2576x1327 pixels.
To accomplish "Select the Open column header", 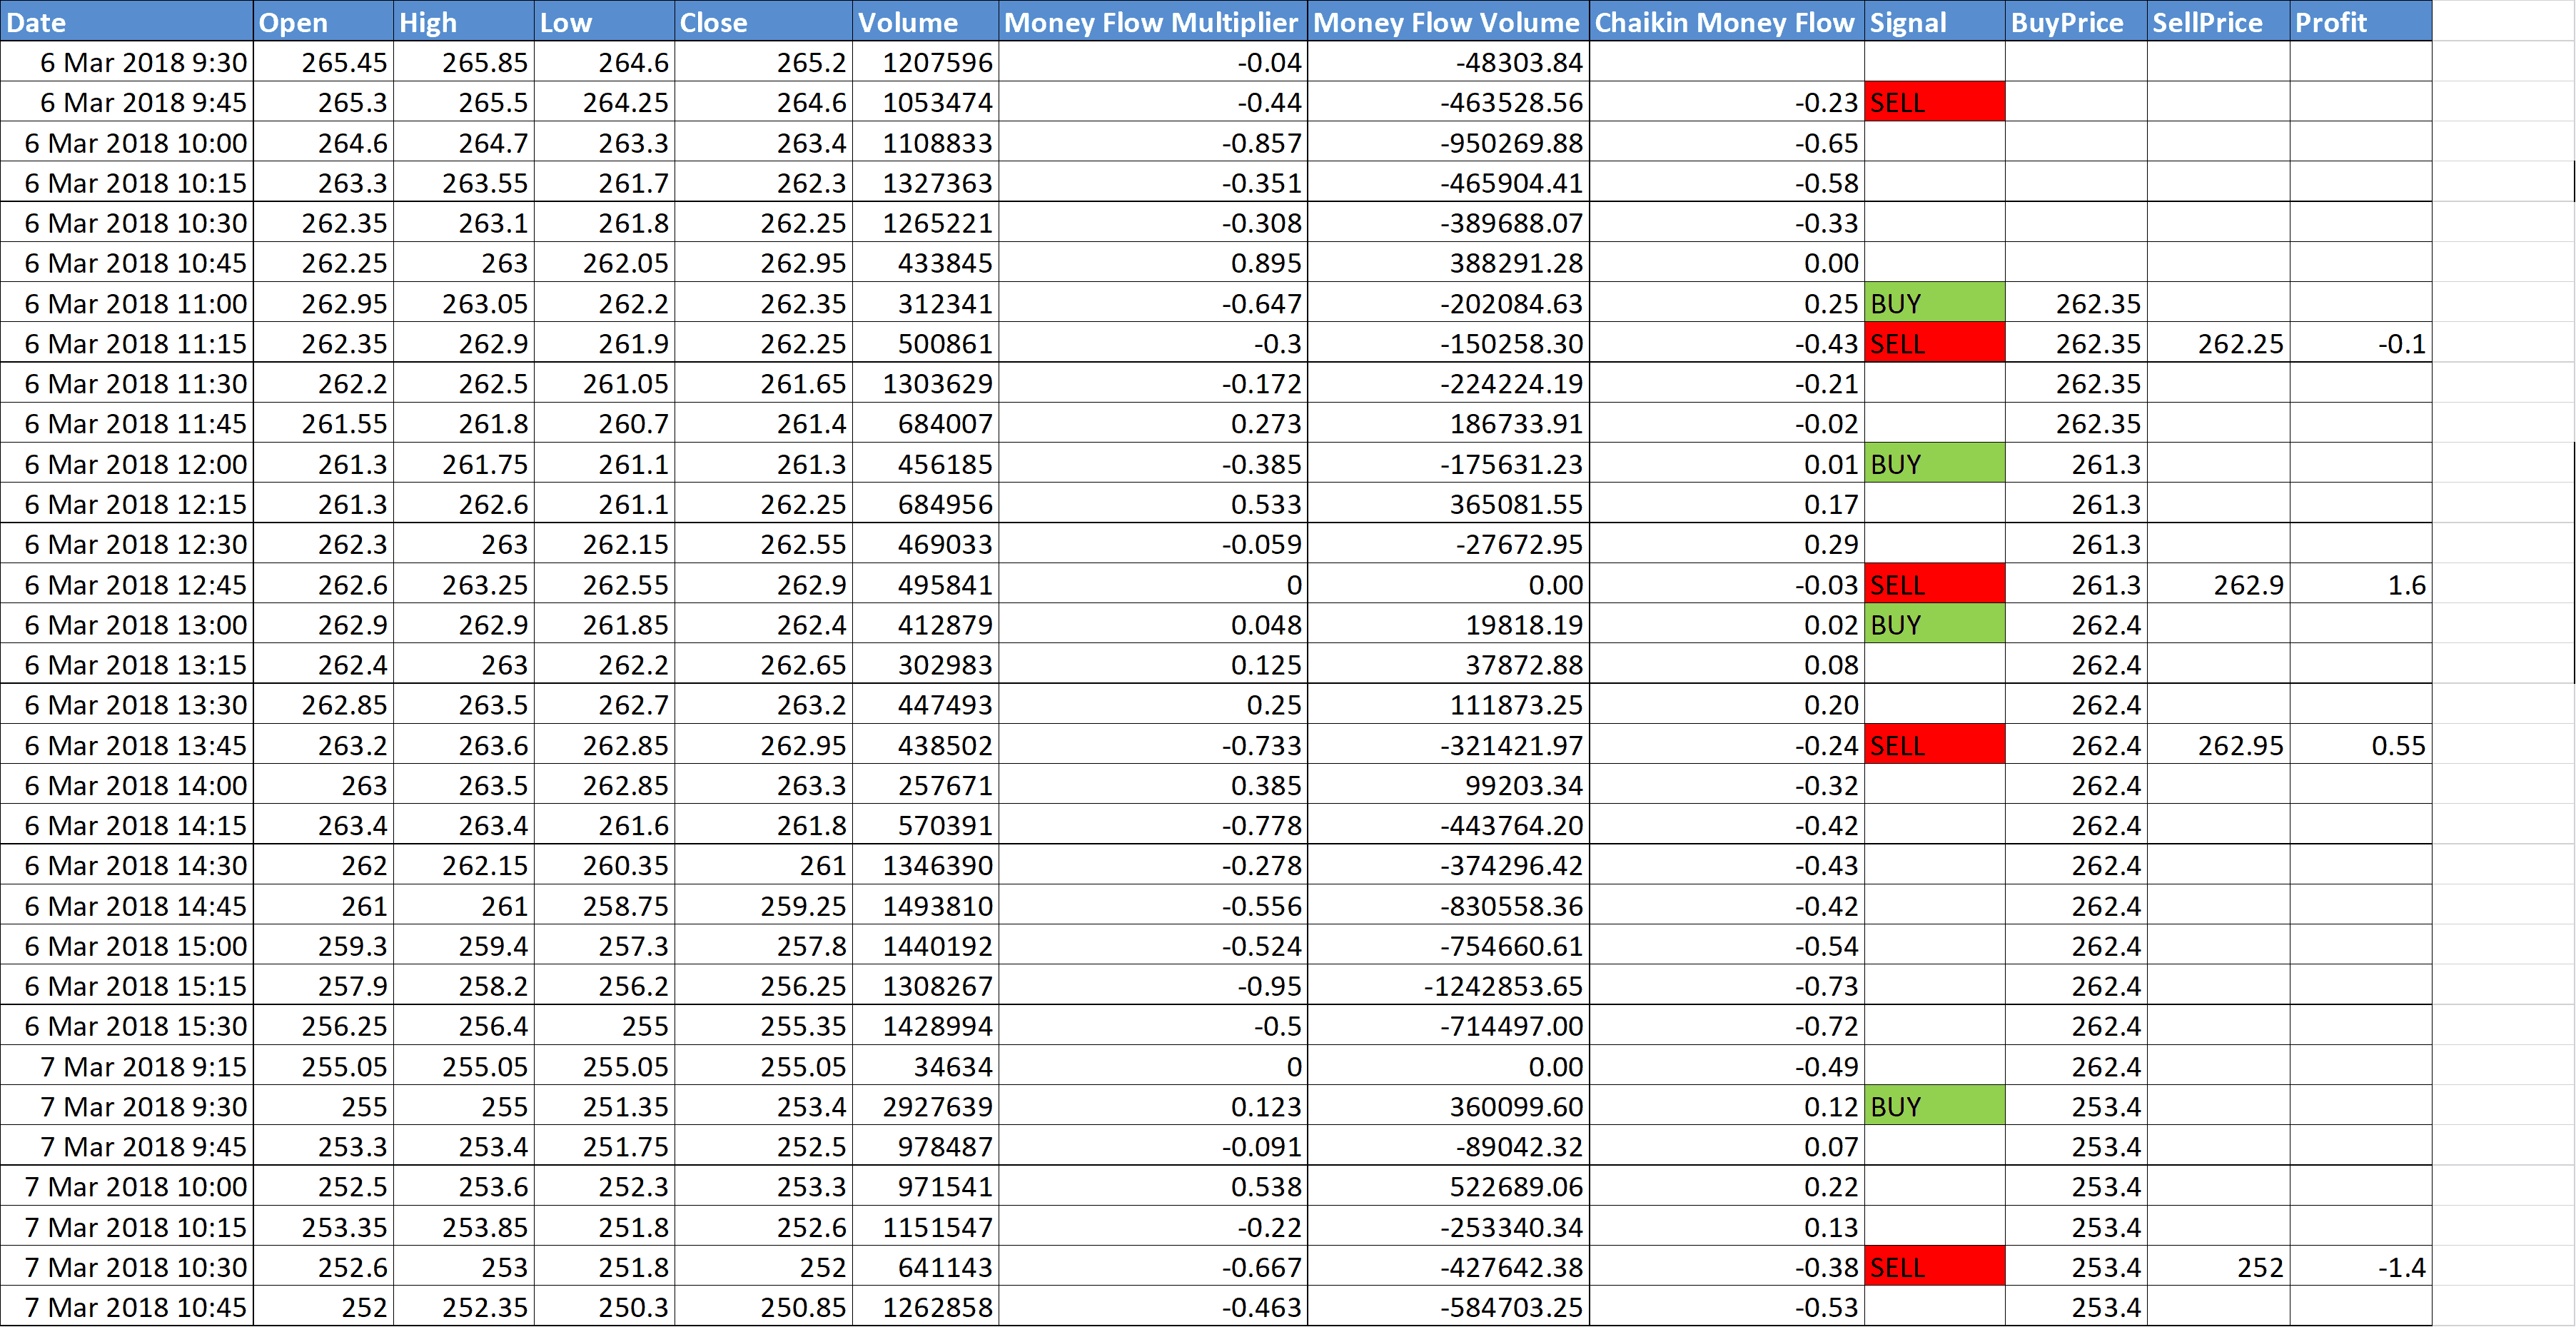I will (324, 21).
